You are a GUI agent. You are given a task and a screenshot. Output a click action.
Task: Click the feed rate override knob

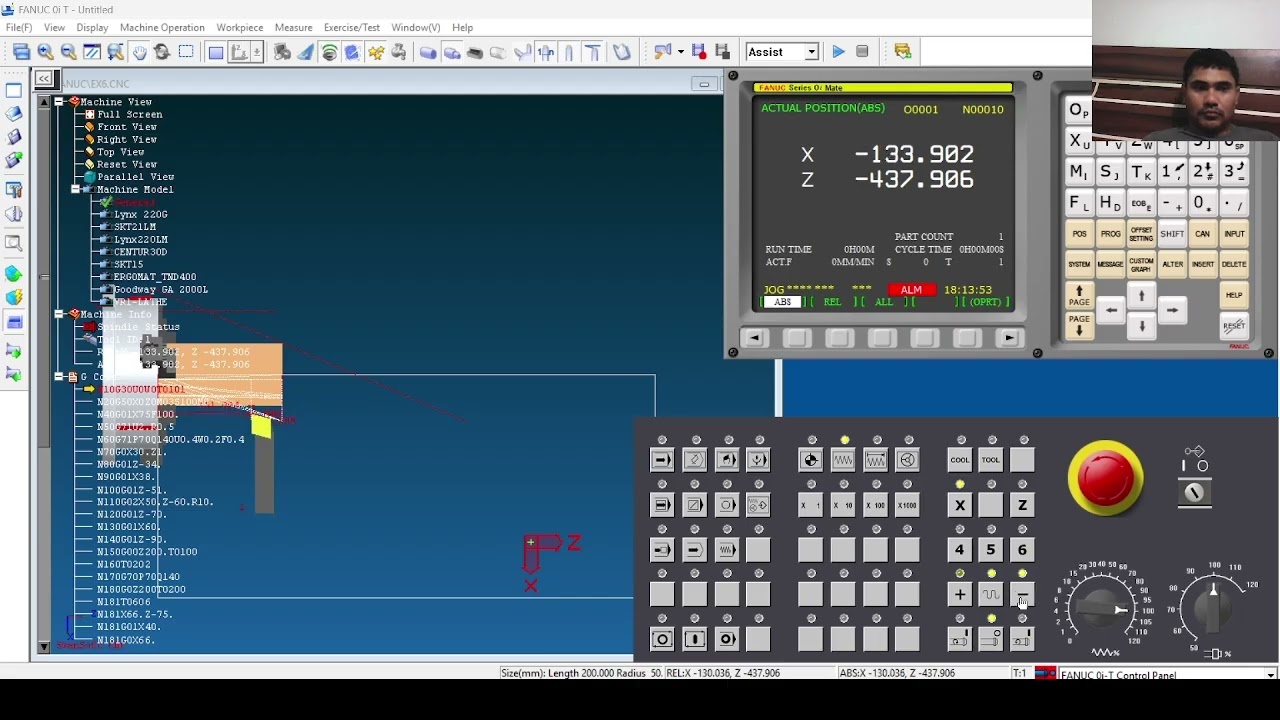coord(1103,607)
